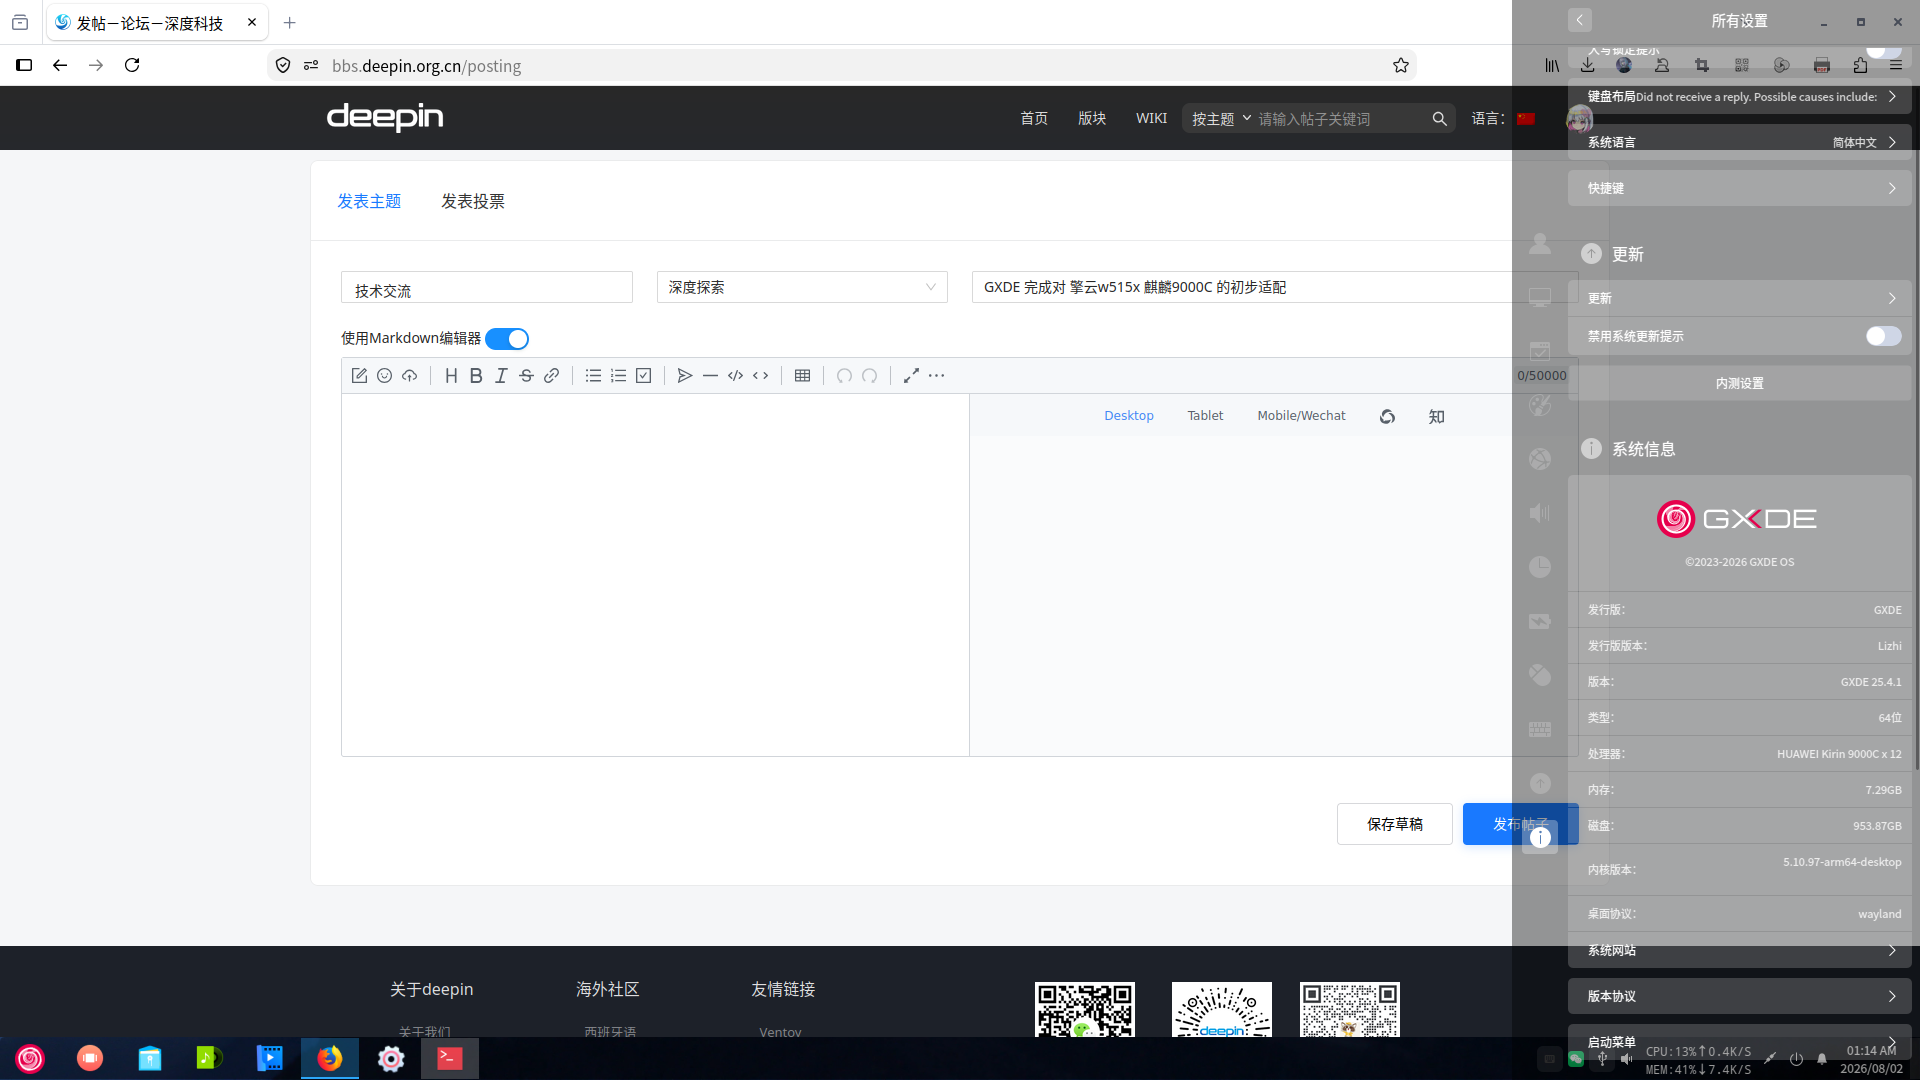Click the refresh preview icon beside Mobile/Wechat

1387,417
